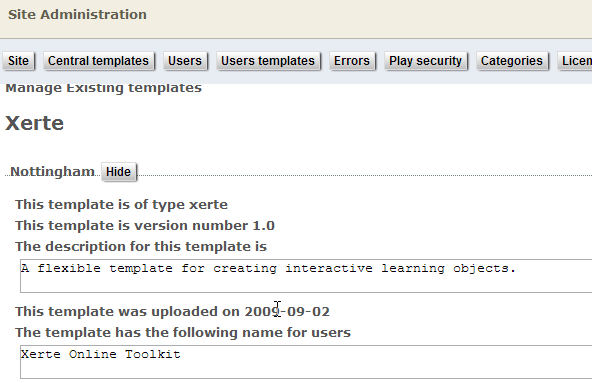592x383 pixels.
Task: Open the partially visible Licences tab
Action: click(x=575, y=61)
